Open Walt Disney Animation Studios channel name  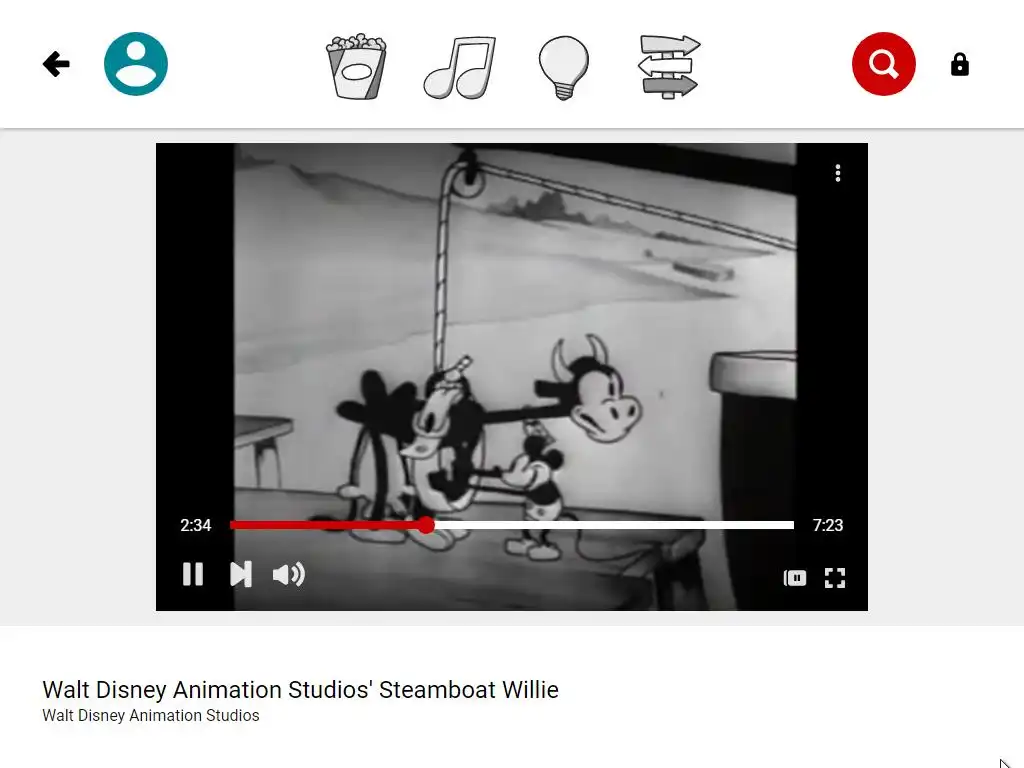point(151,716)
